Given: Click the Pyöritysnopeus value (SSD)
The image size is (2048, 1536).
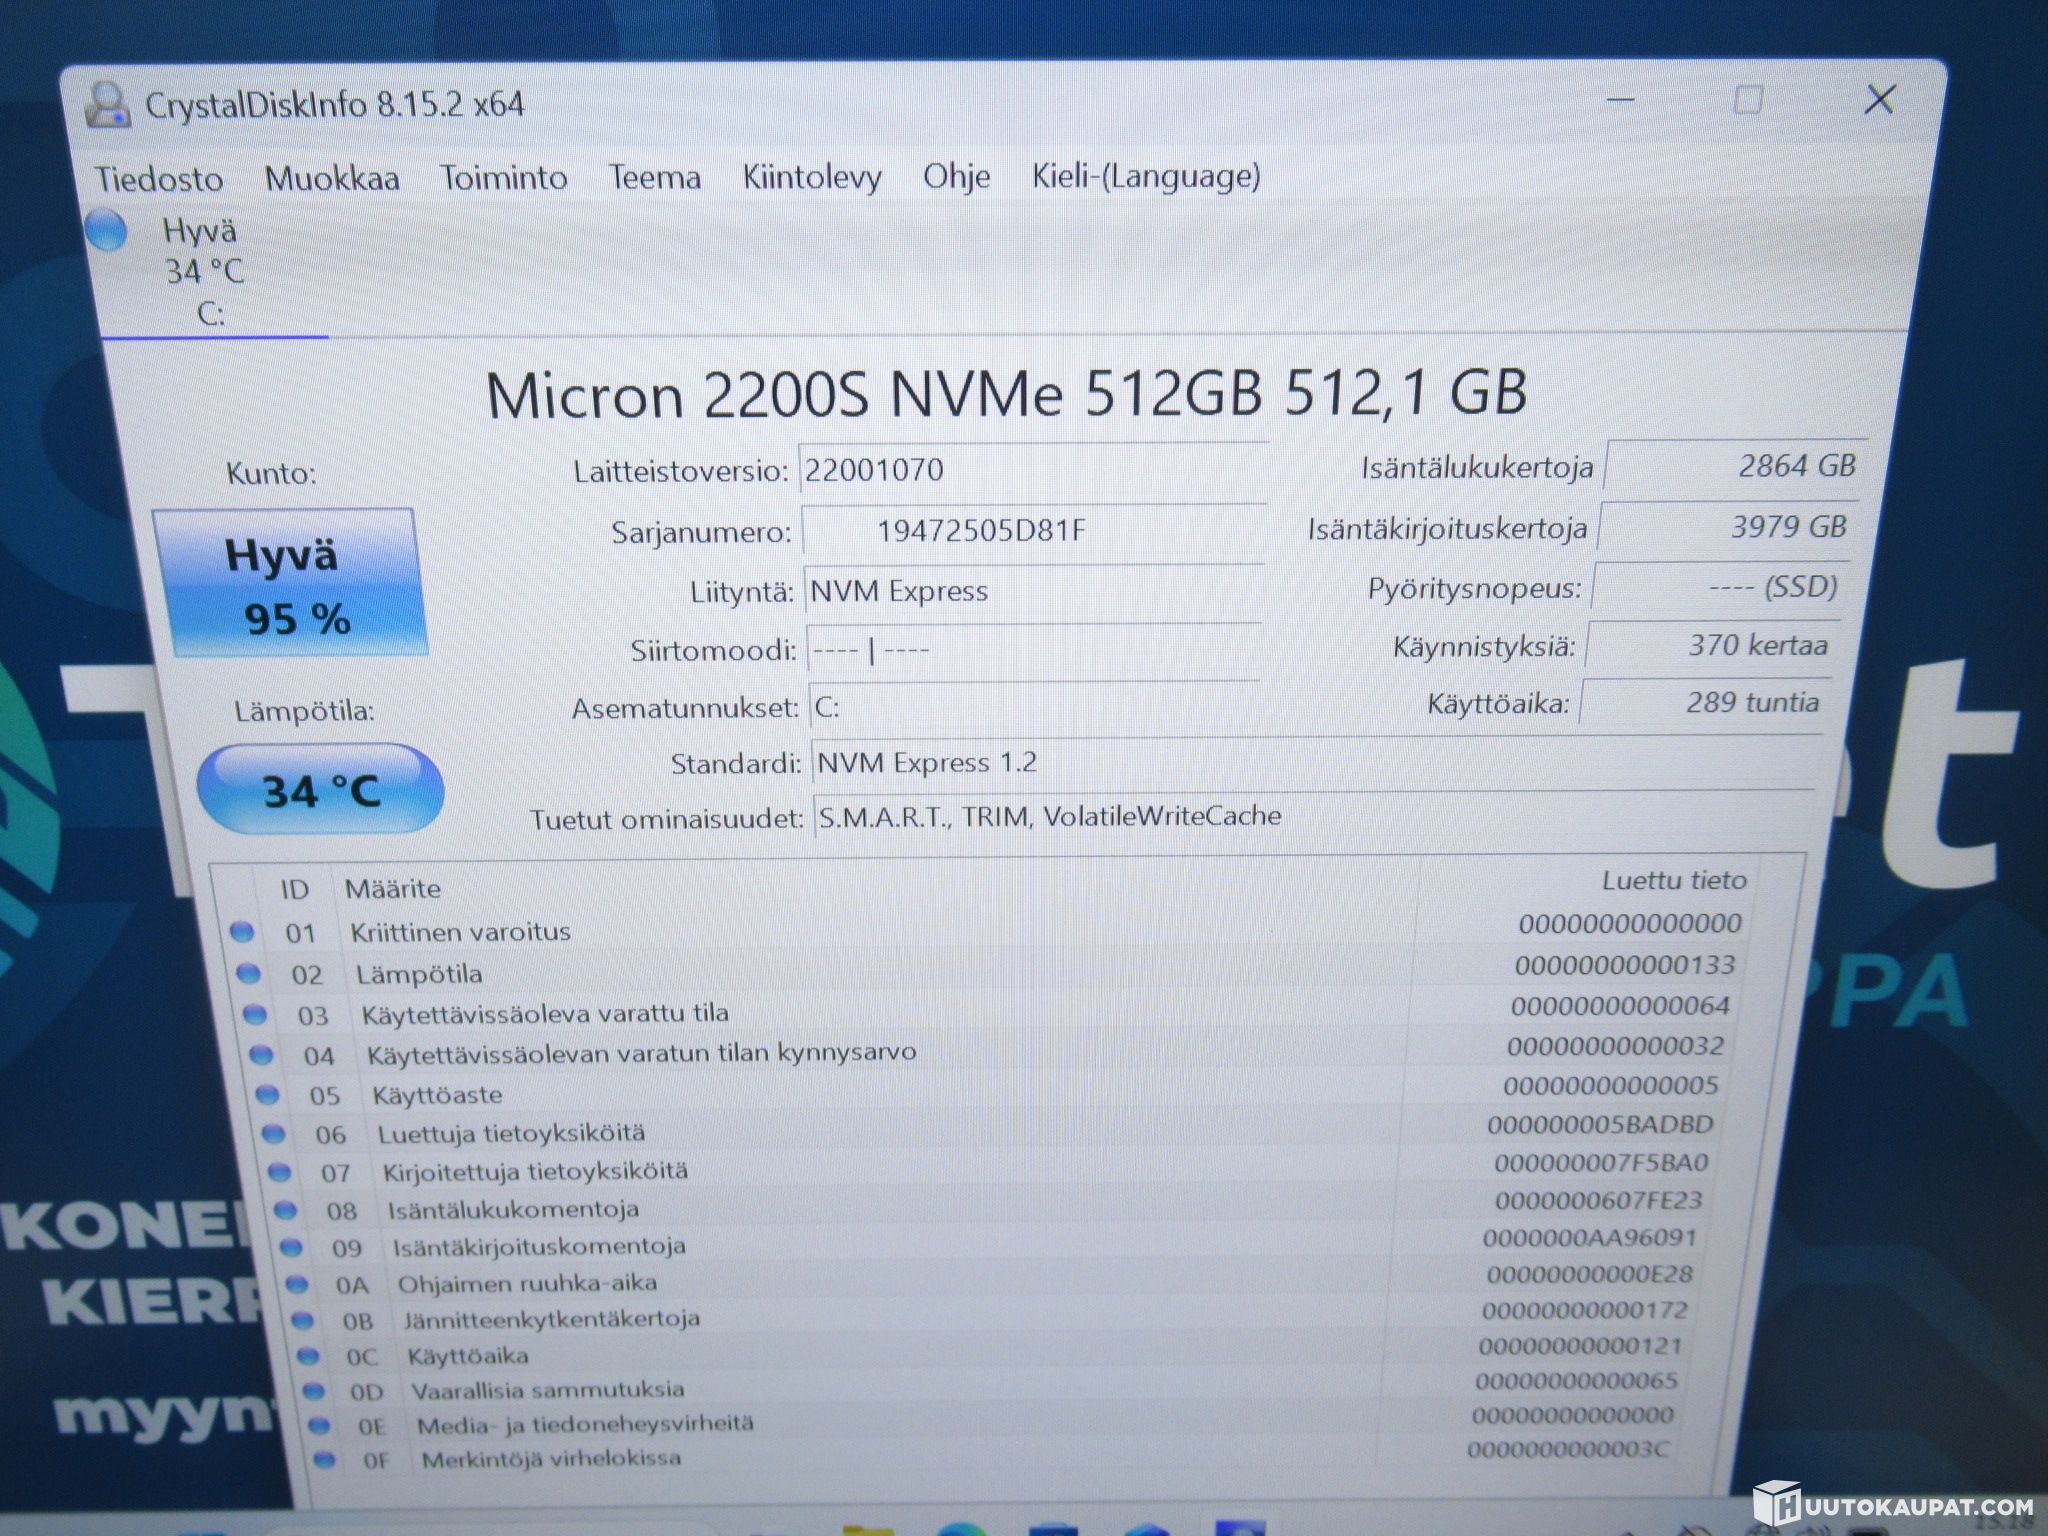Looking at the screenshot, I should 1719,586.
